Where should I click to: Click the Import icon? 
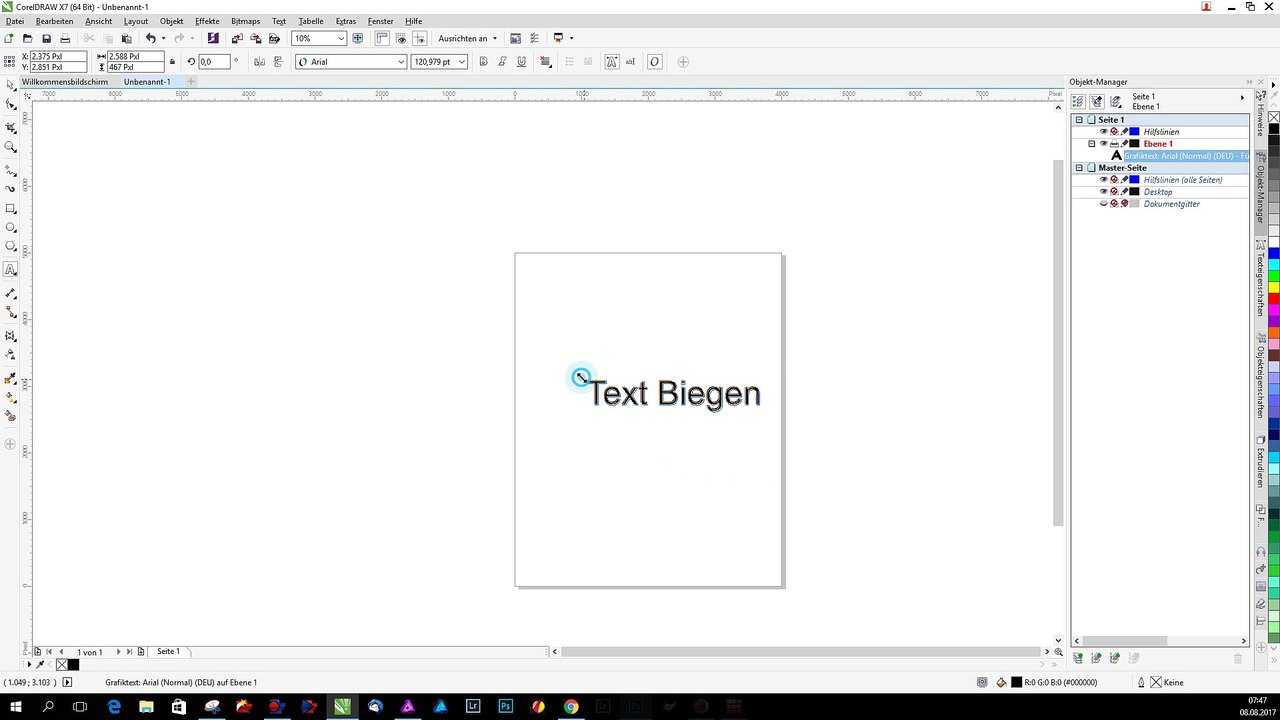237,38
